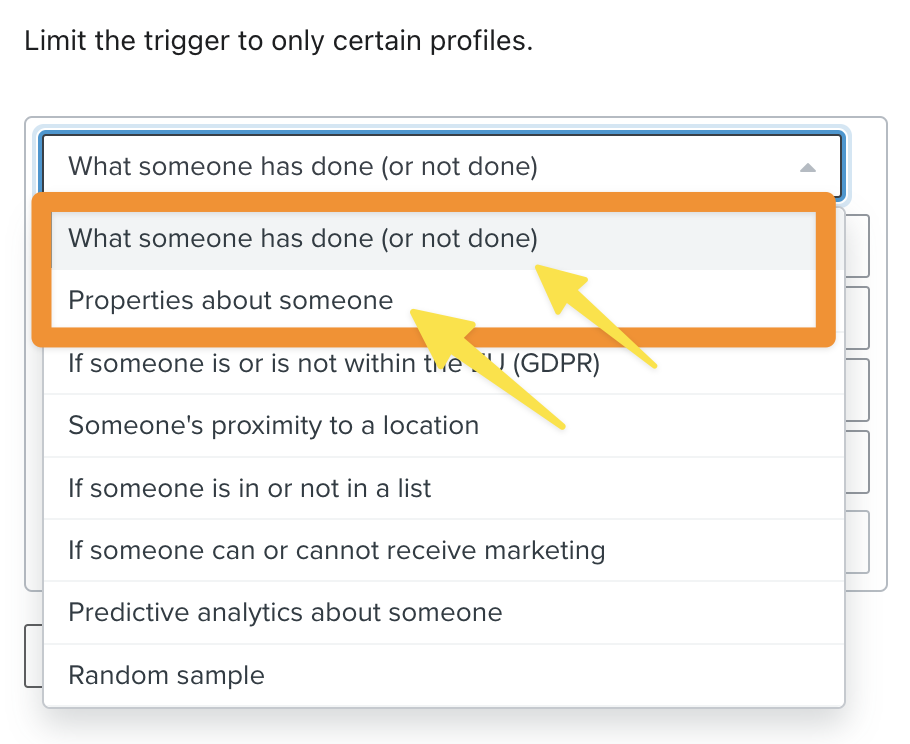Choose 'Properties about someone' from the list
910x744 pixels.
[x=230, y=300]
